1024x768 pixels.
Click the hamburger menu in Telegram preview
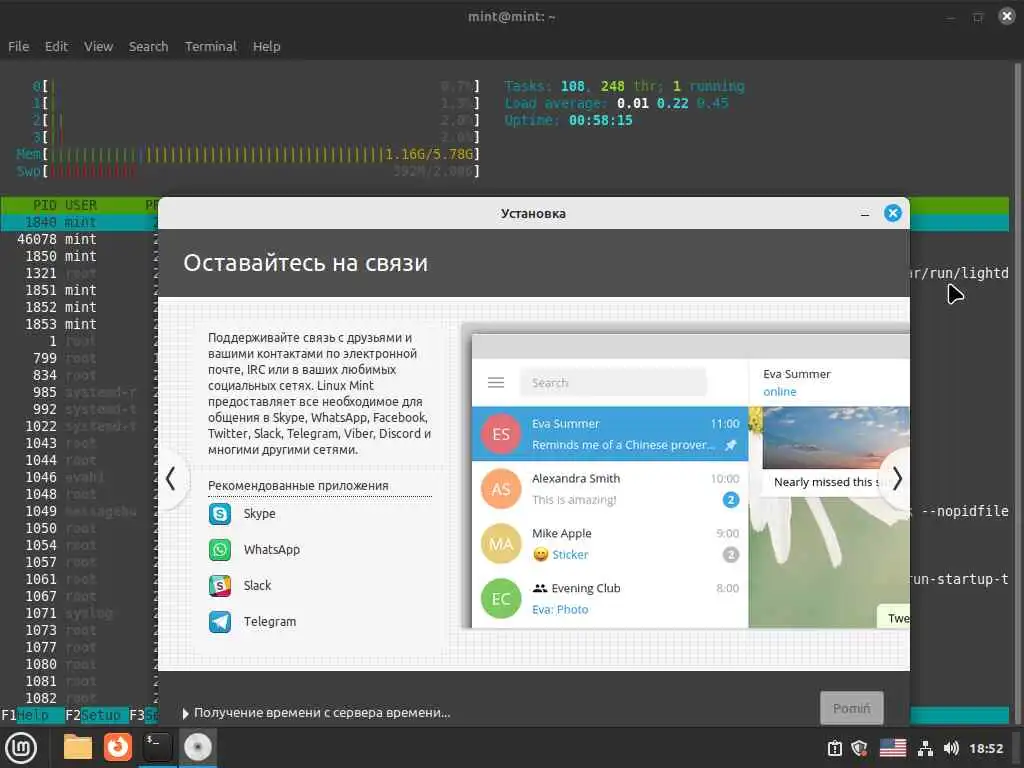point(496,383)
